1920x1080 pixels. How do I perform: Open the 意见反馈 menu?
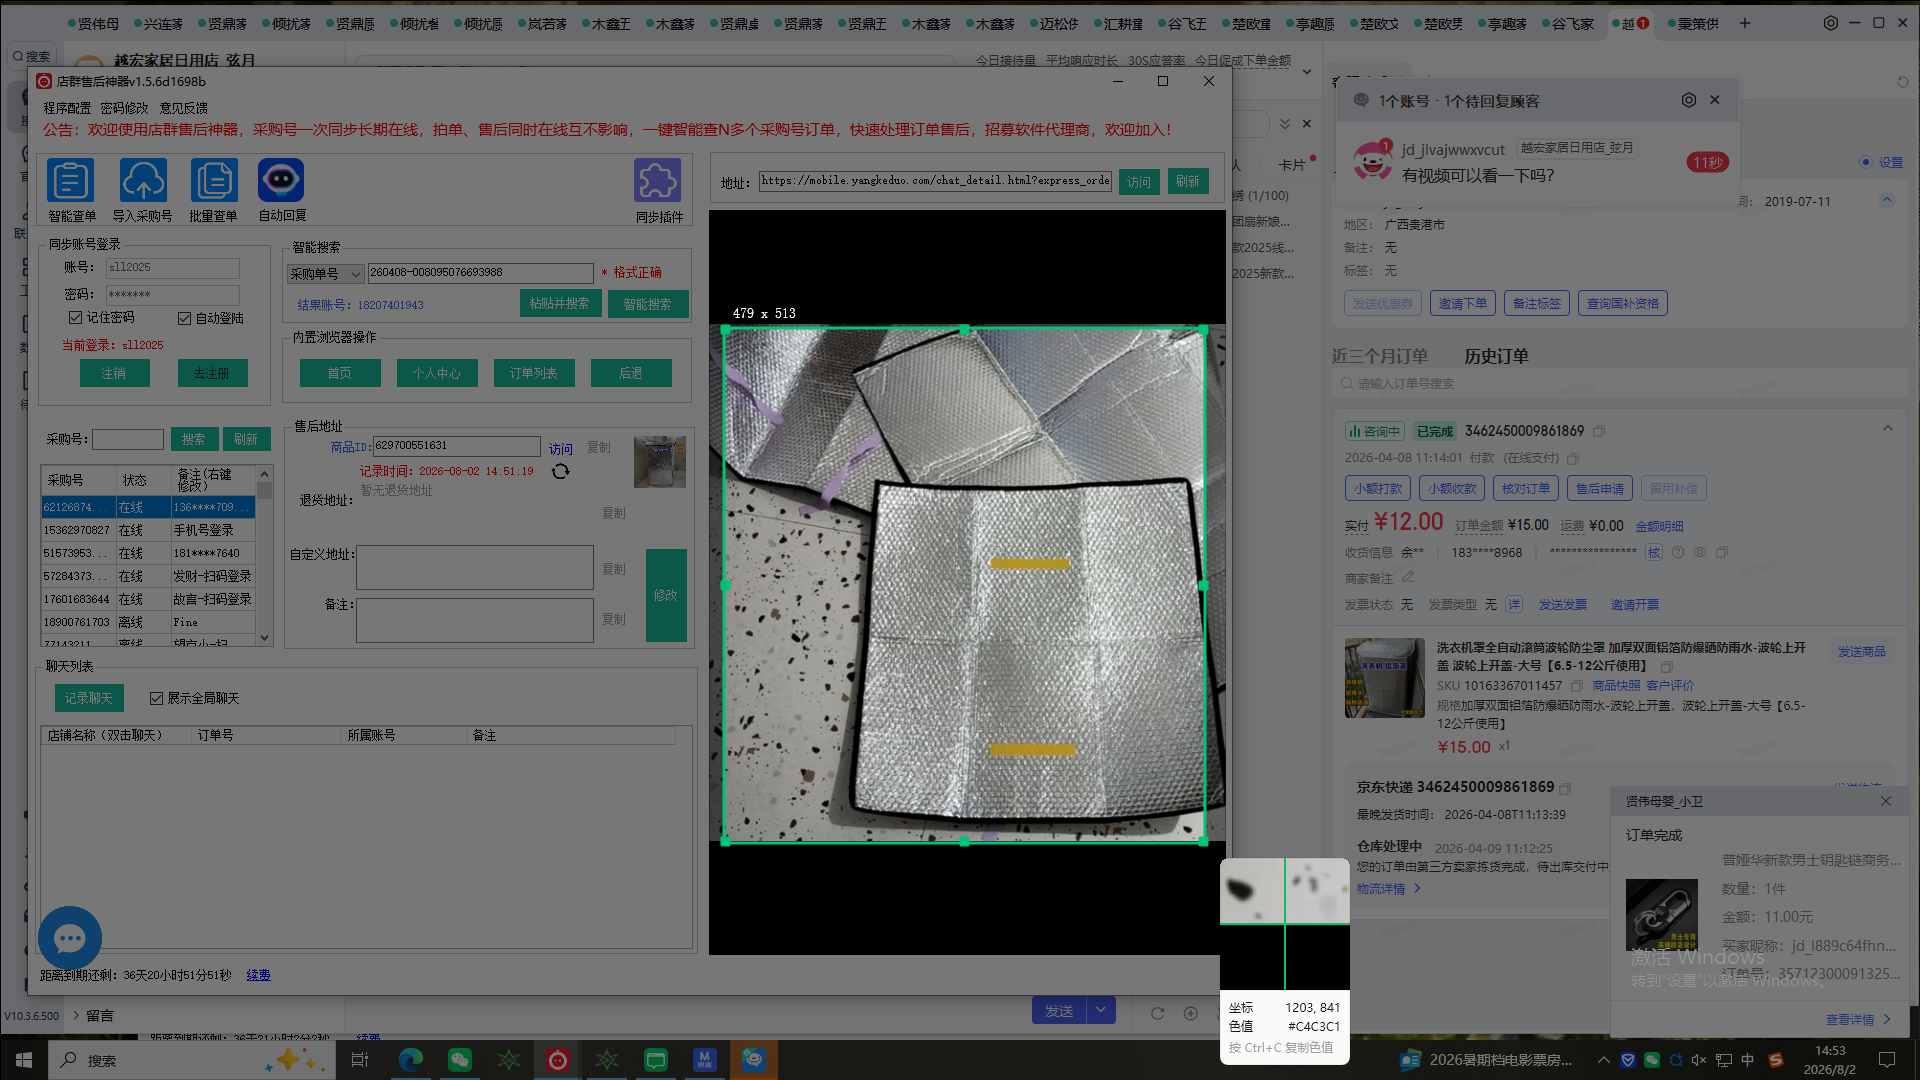[x=184, y=108]
